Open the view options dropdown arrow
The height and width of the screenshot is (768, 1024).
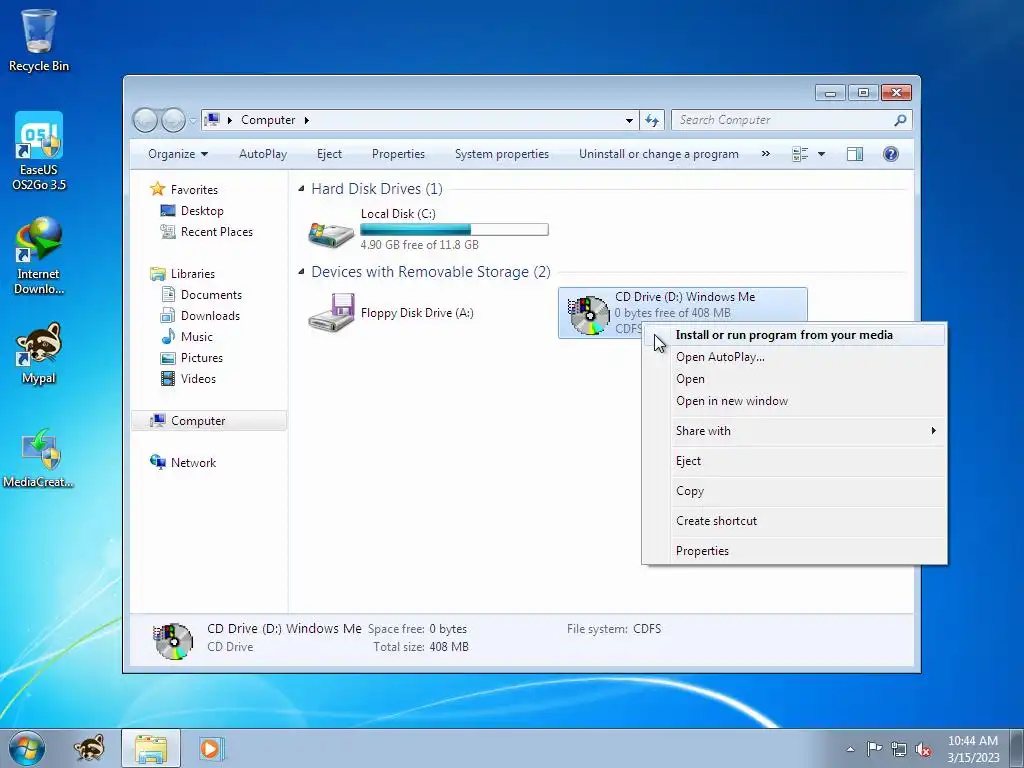[822, 154]
